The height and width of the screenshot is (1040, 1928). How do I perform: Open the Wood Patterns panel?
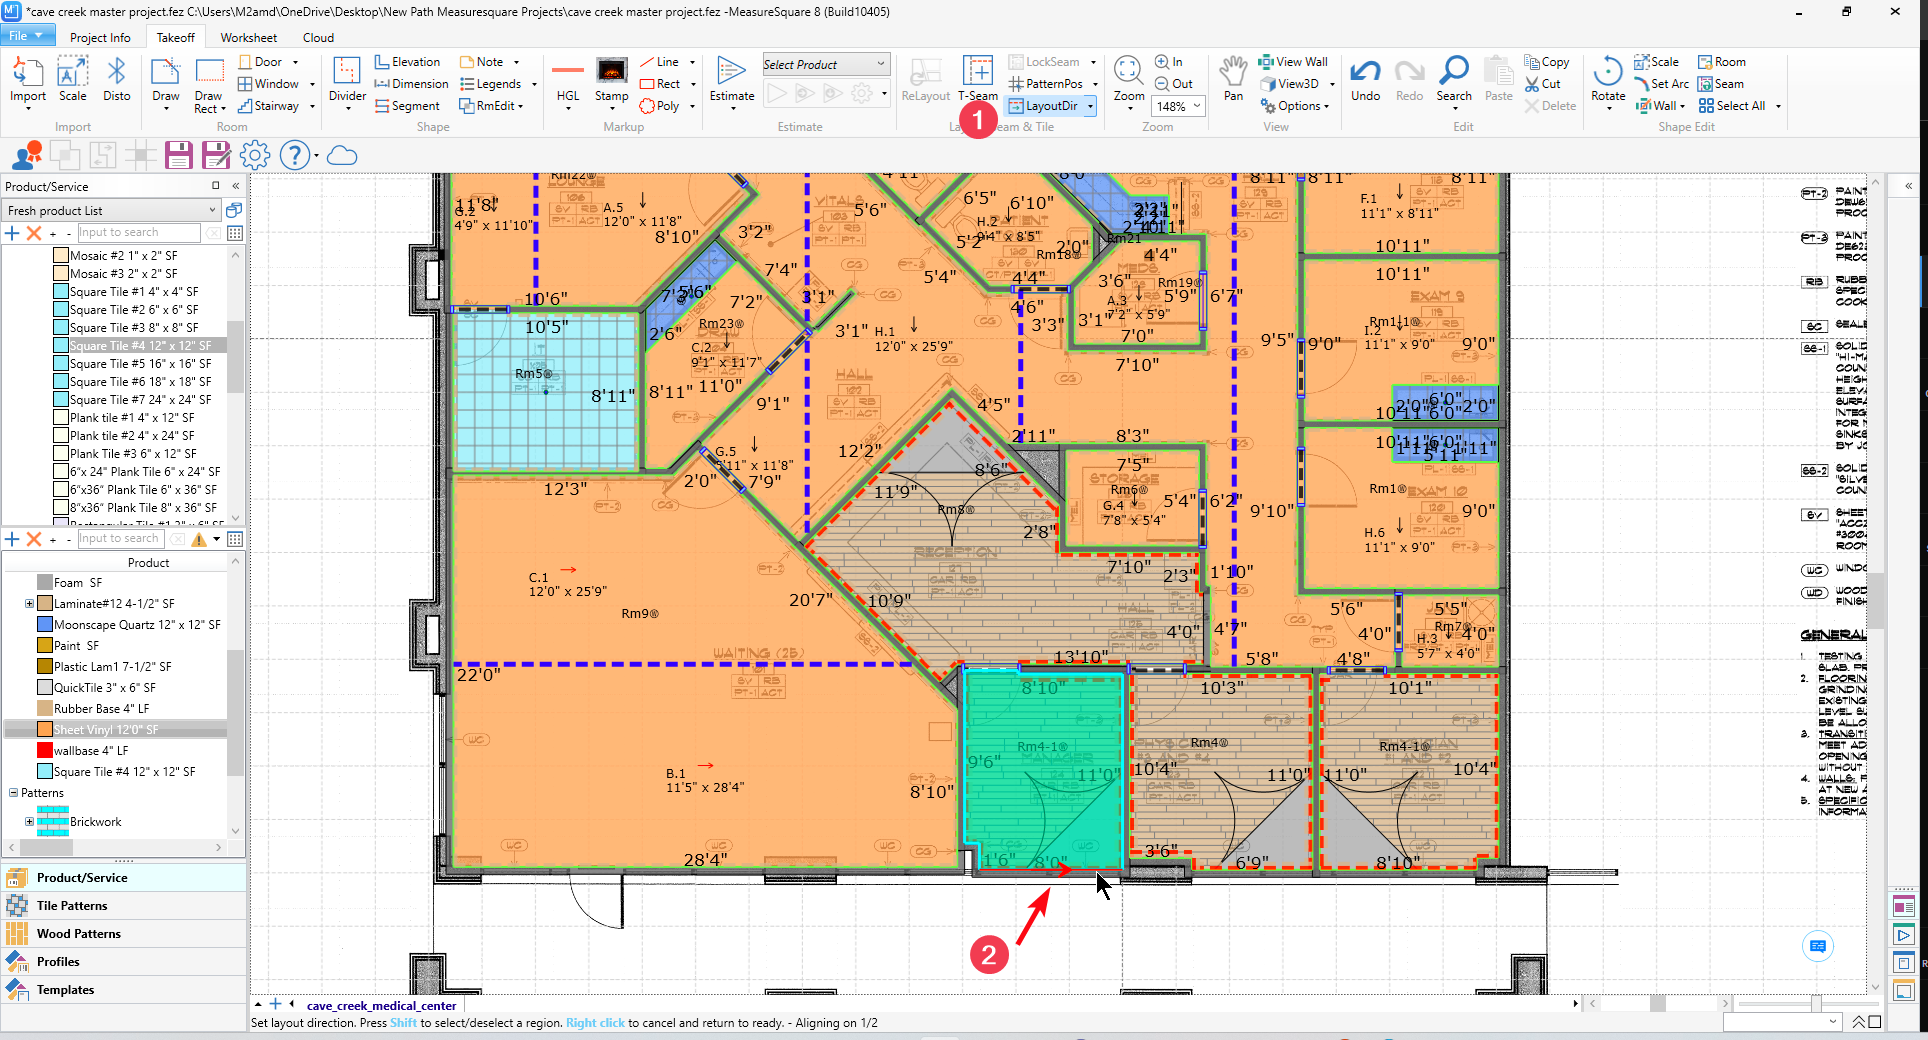[x=124, y=934]
